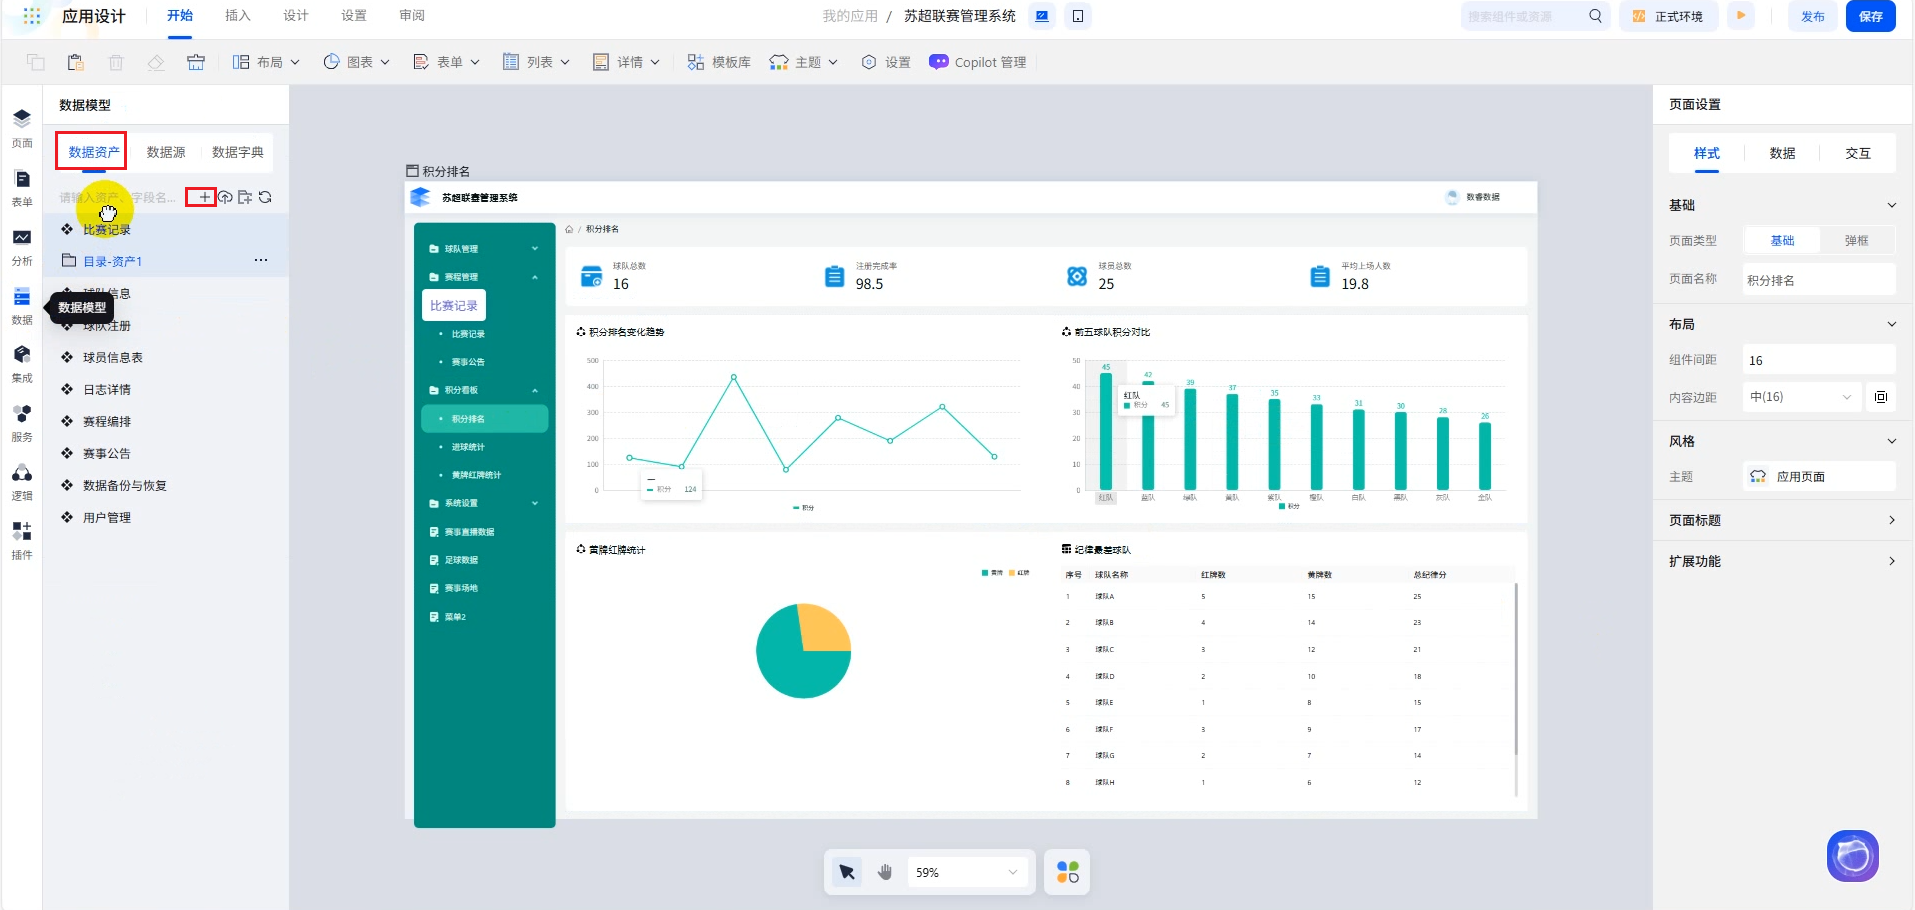Toggle the mobile device preview icon
Screen dimensions: 1915x910
point(1078,16)
